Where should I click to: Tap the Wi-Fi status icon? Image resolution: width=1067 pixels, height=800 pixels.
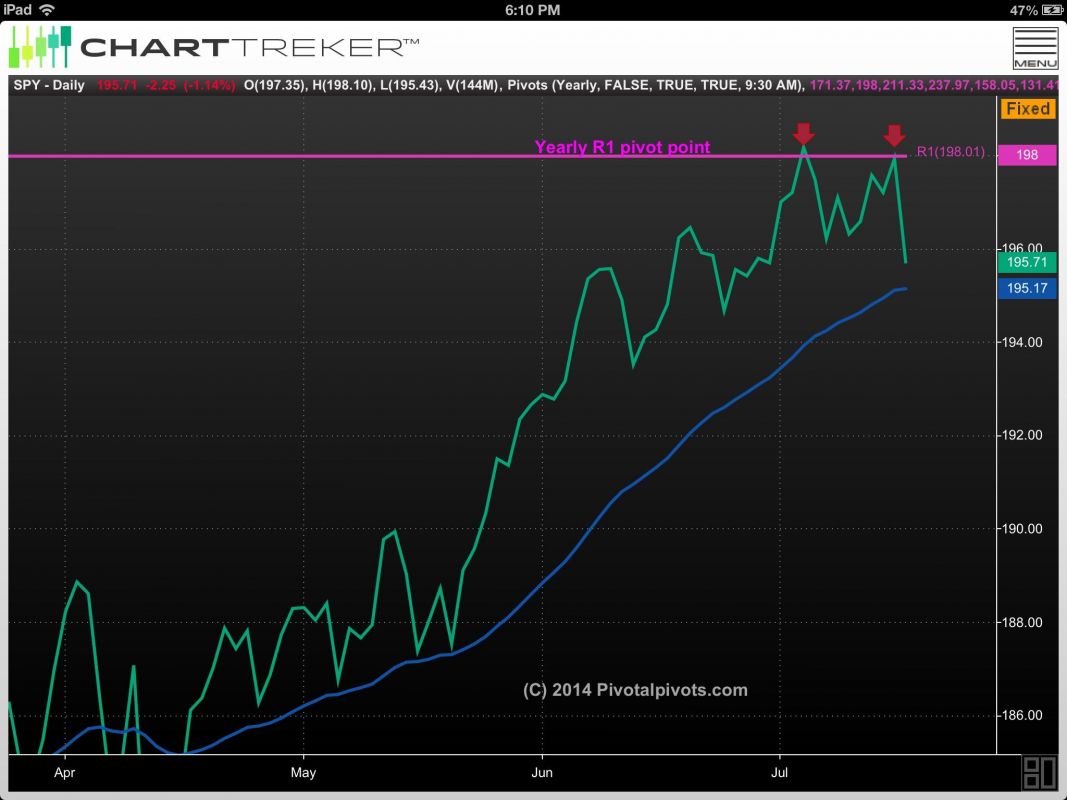point(47,9)
